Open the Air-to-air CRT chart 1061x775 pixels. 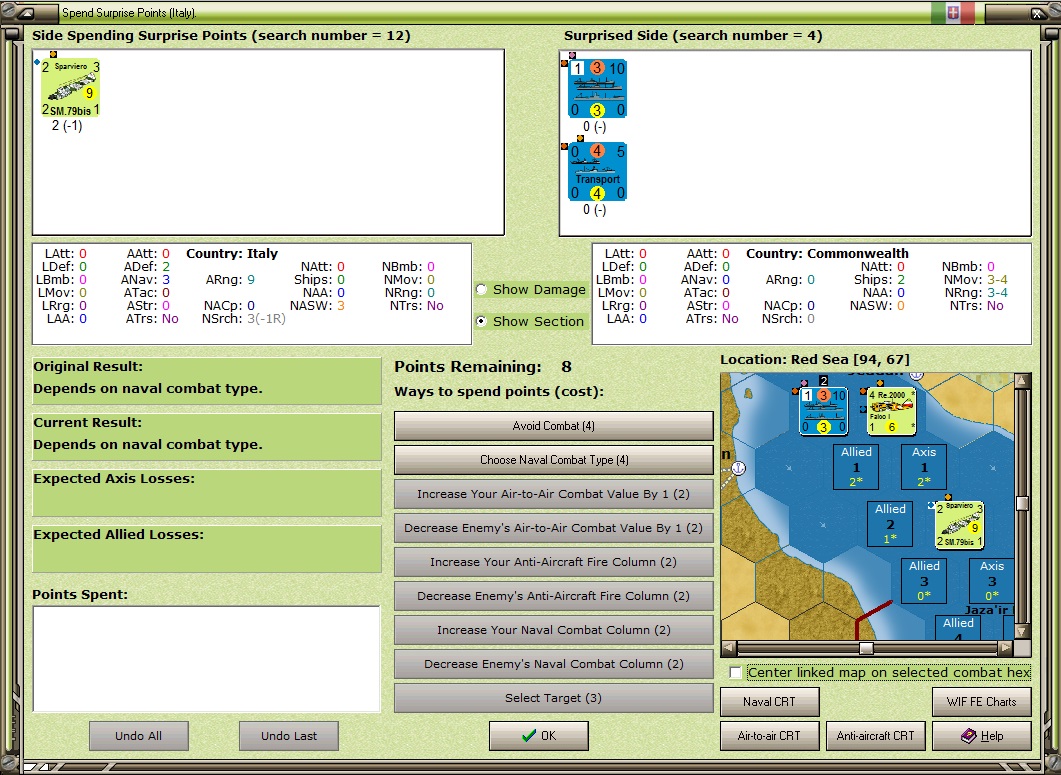pyautogui.click(x=769, y=736)
